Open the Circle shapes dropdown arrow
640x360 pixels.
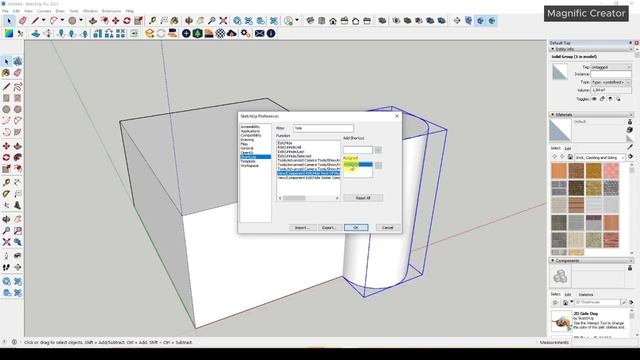tap(81, 20)
